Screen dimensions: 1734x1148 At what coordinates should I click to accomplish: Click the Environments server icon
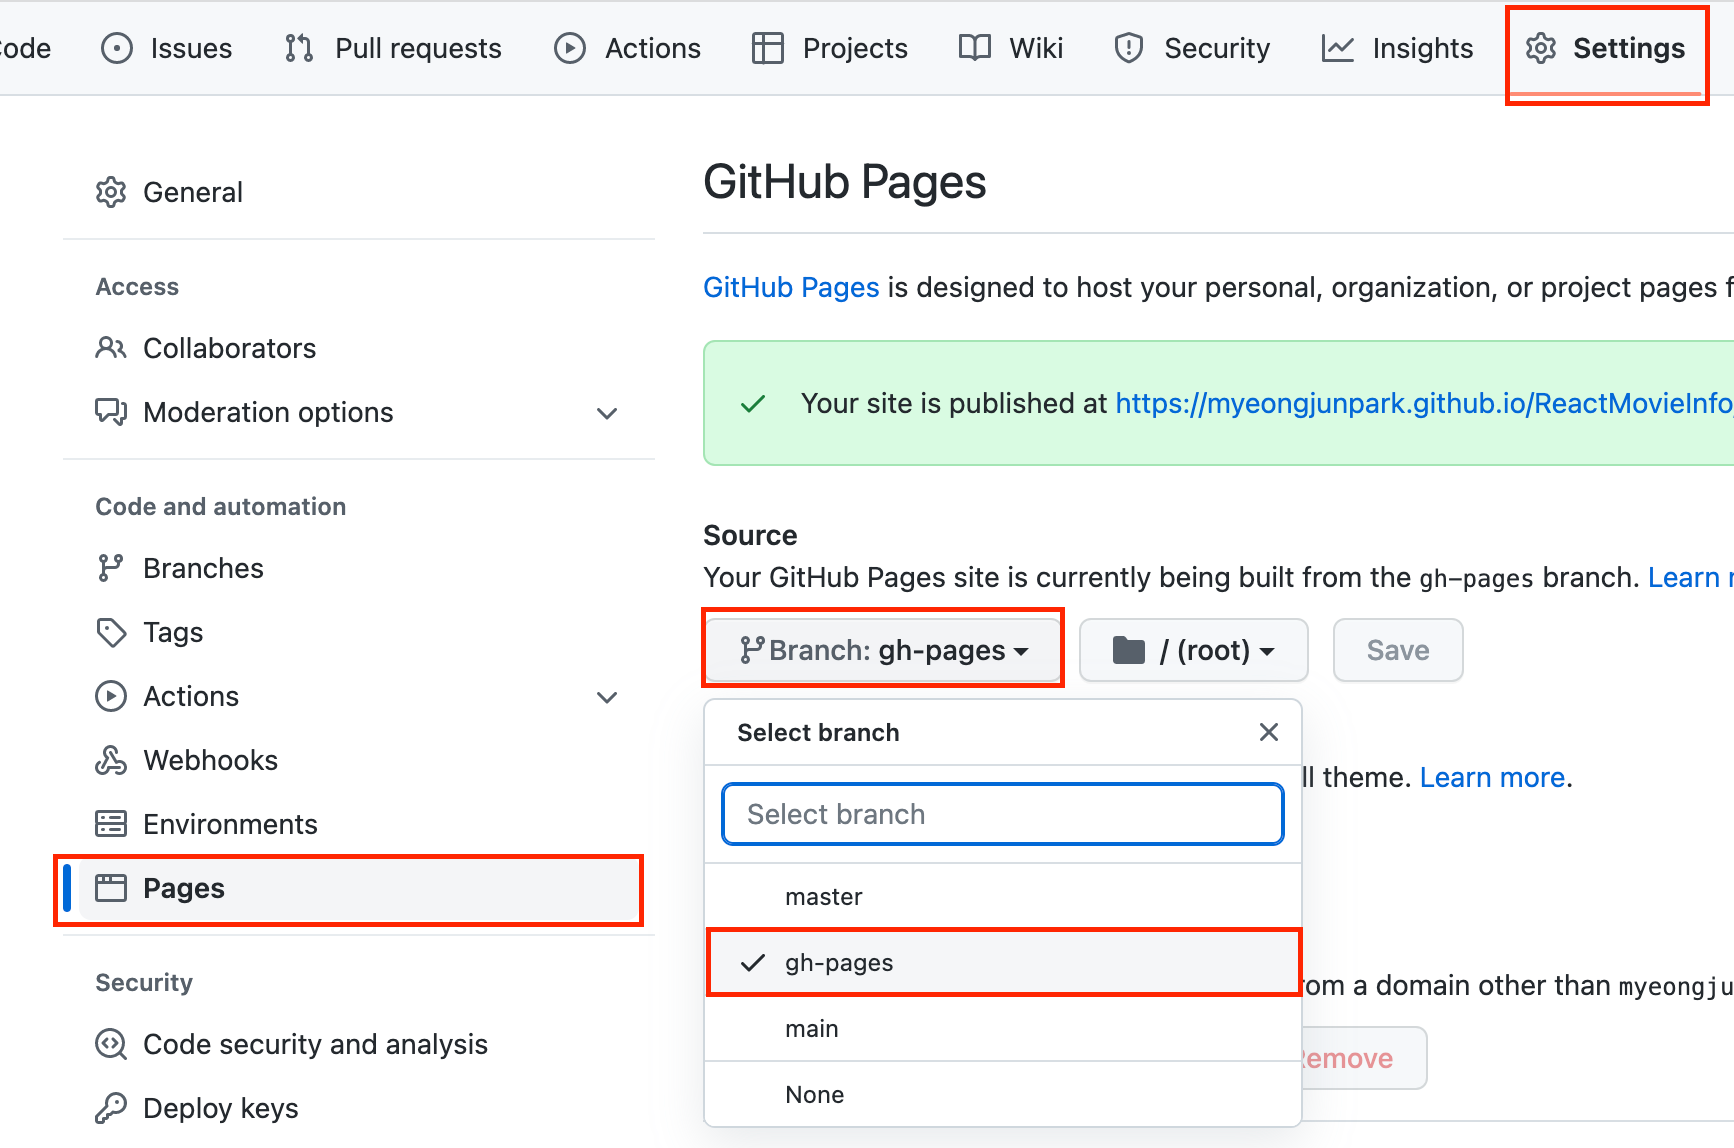[111, 824]
